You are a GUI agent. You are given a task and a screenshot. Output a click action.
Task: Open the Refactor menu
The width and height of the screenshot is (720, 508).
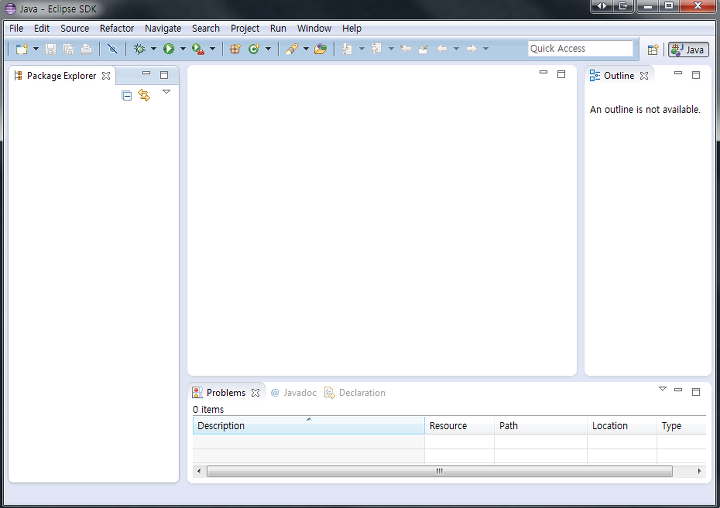(117, 28)
